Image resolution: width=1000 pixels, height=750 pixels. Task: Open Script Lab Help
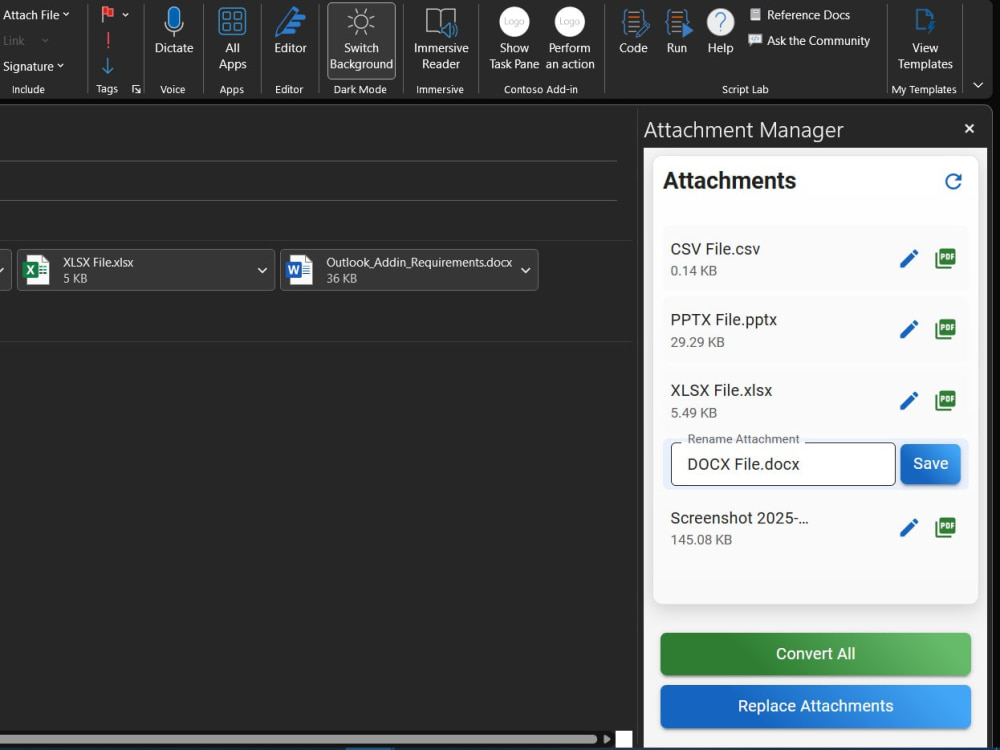720,31
